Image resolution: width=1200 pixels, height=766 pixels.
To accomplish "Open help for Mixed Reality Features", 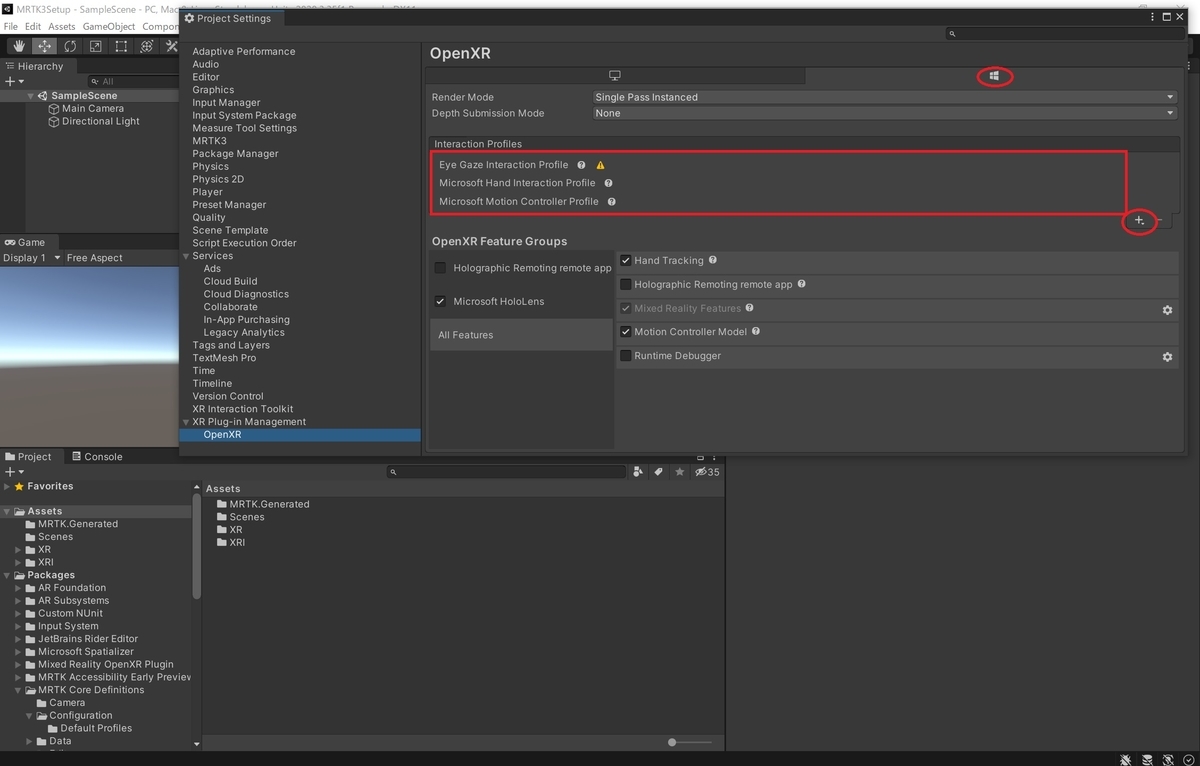I will 749,308.
